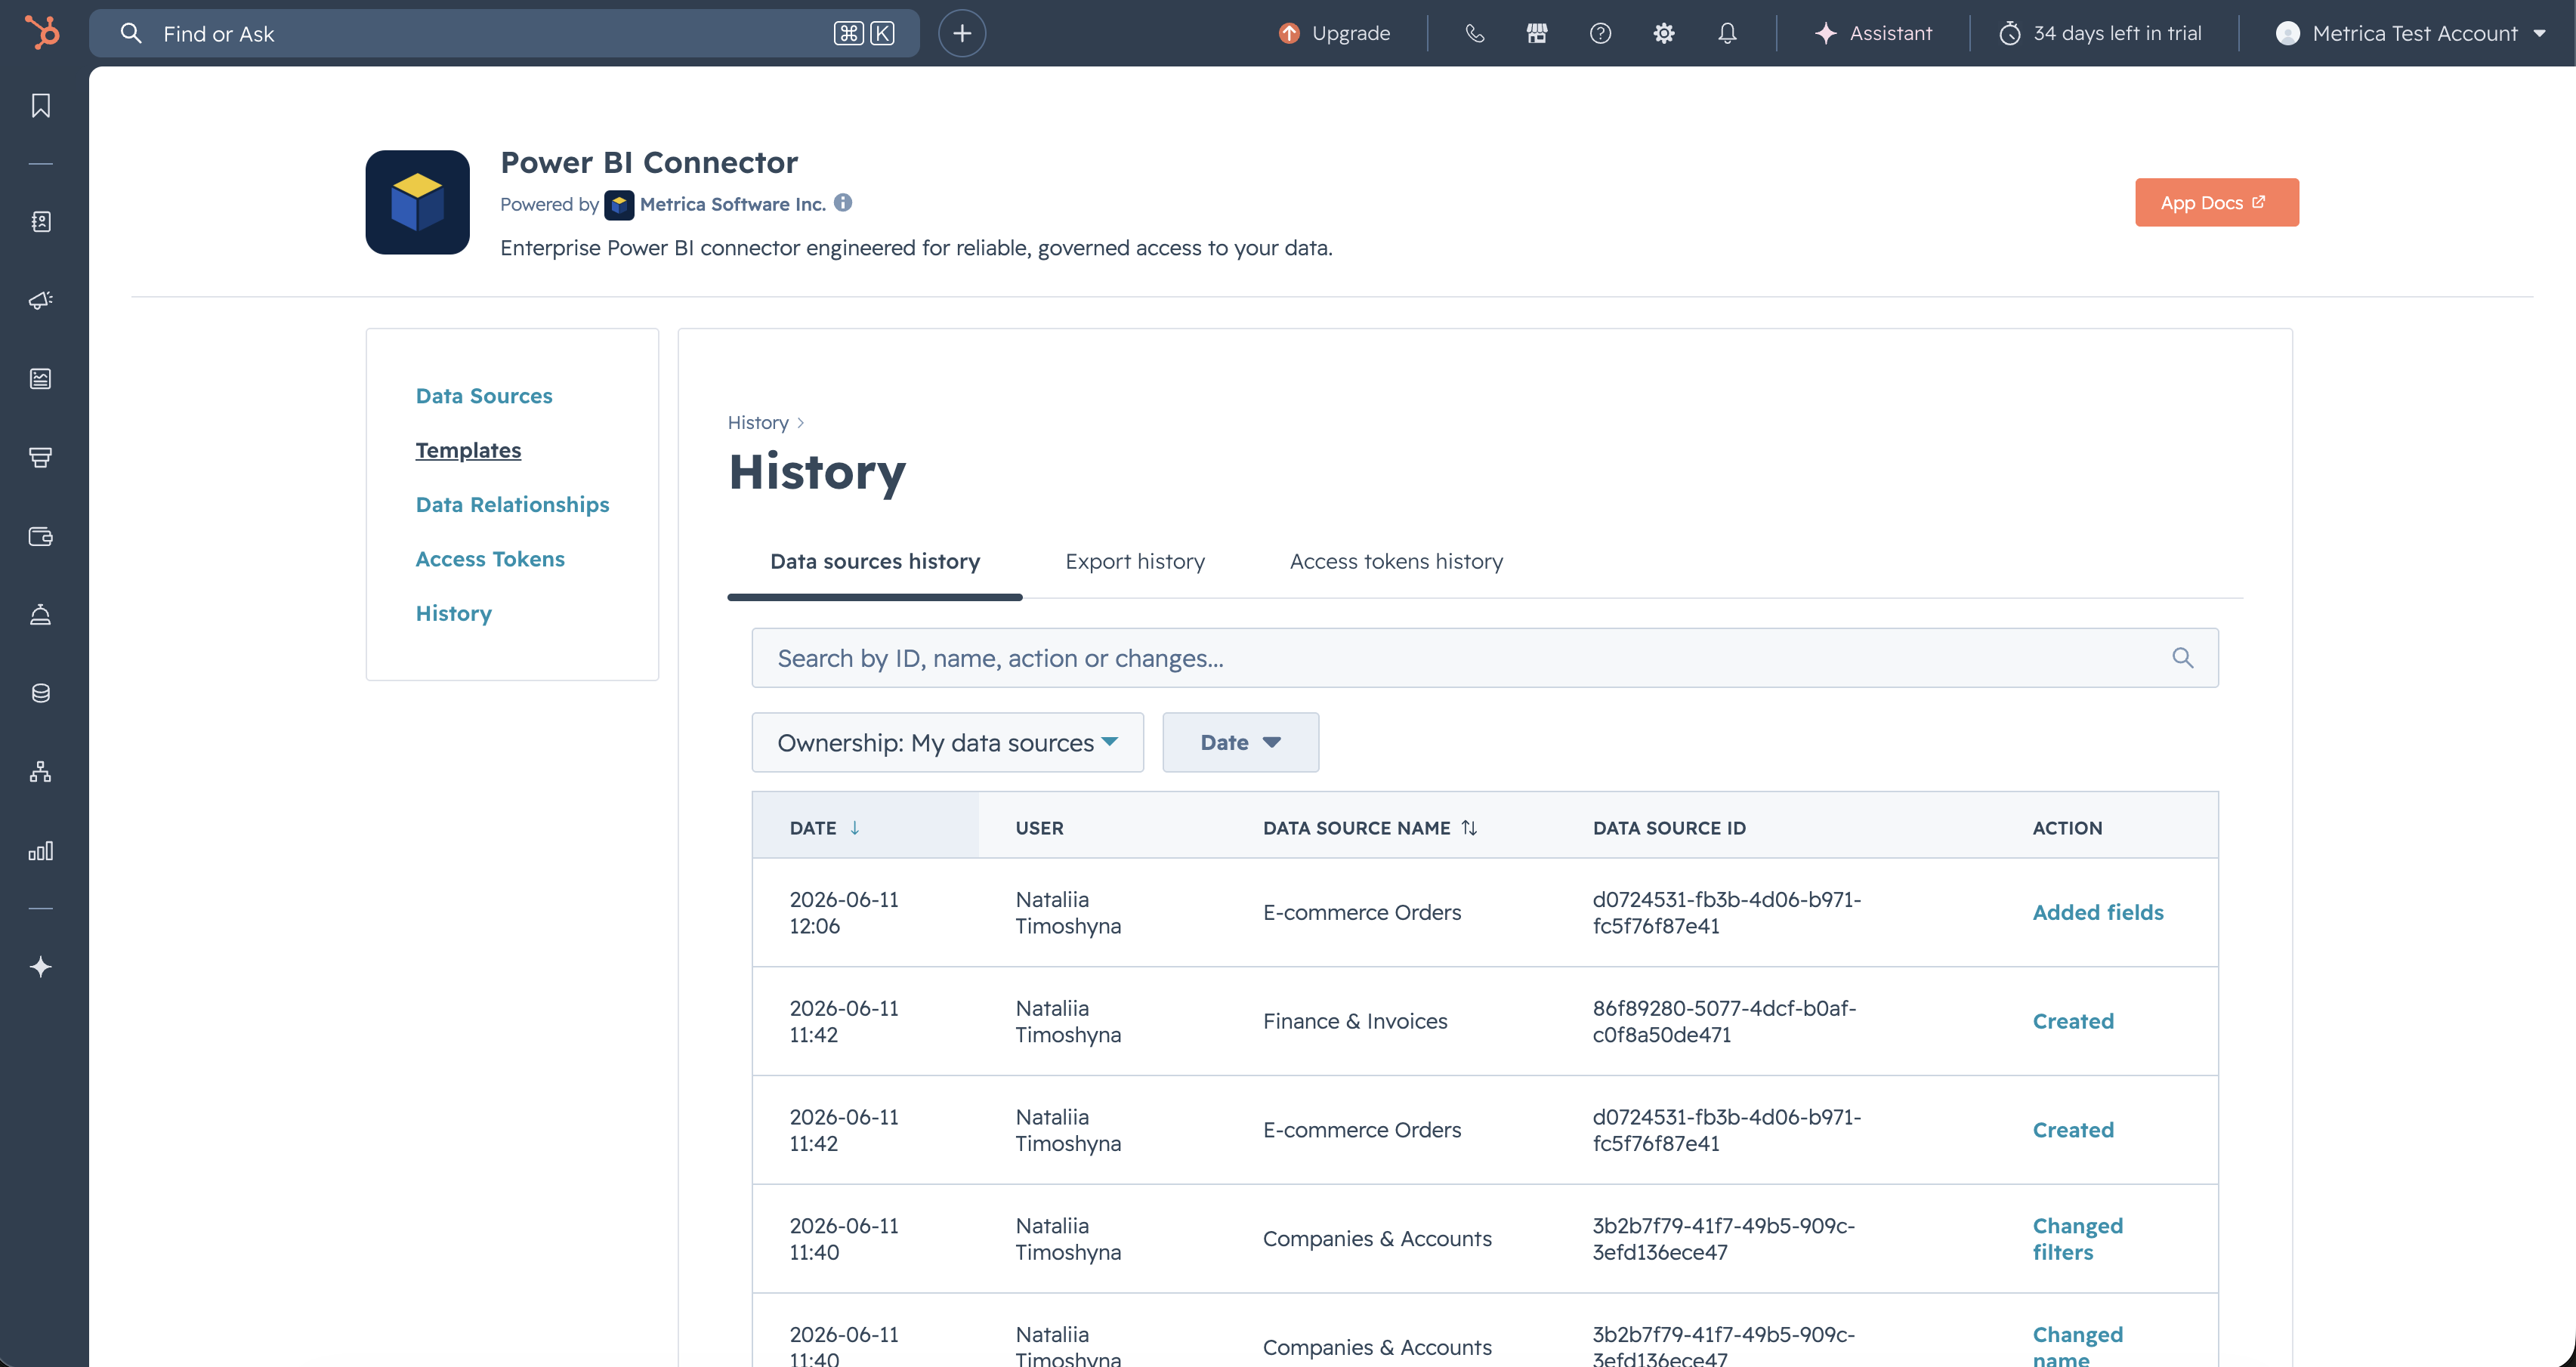
Task: Click the HubSpot sprocket logo
Action: (x=41, y=32)
